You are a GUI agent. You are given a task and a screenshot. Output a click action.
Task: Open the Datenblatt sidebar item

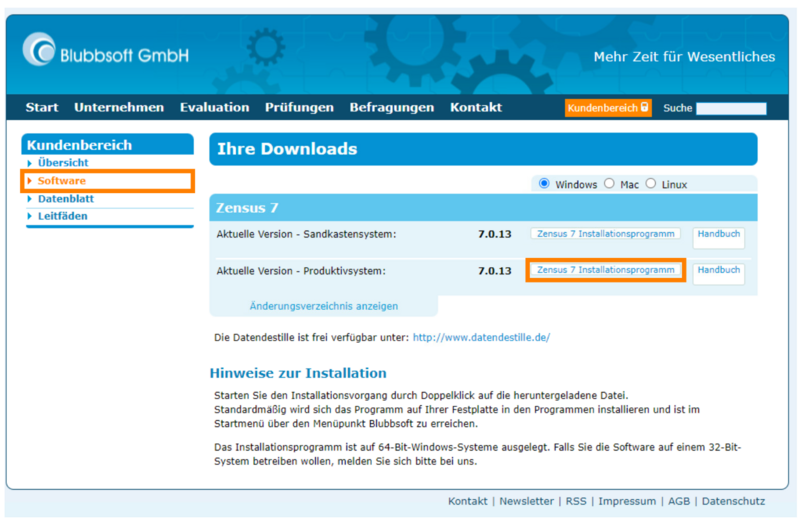65,199
